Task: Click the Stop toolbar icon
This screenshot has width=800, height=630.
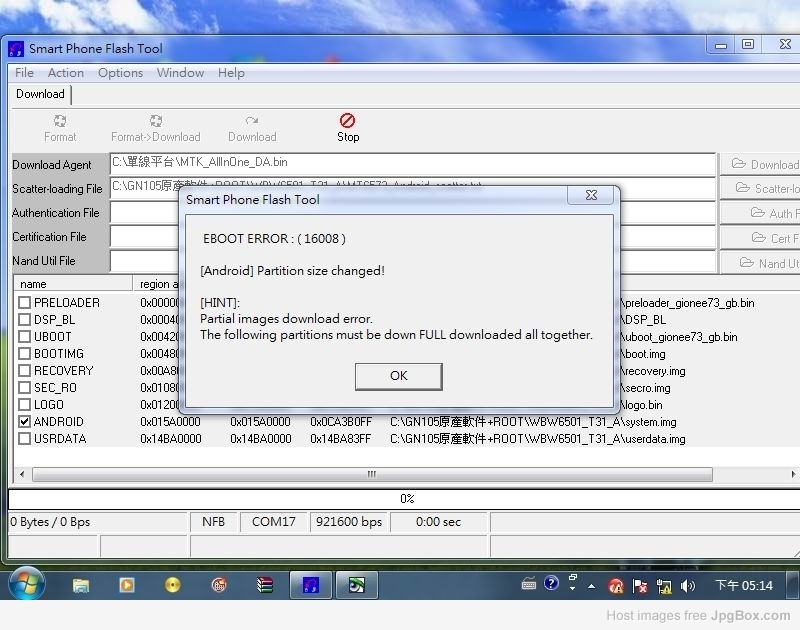Action: [x=347, y=121]
